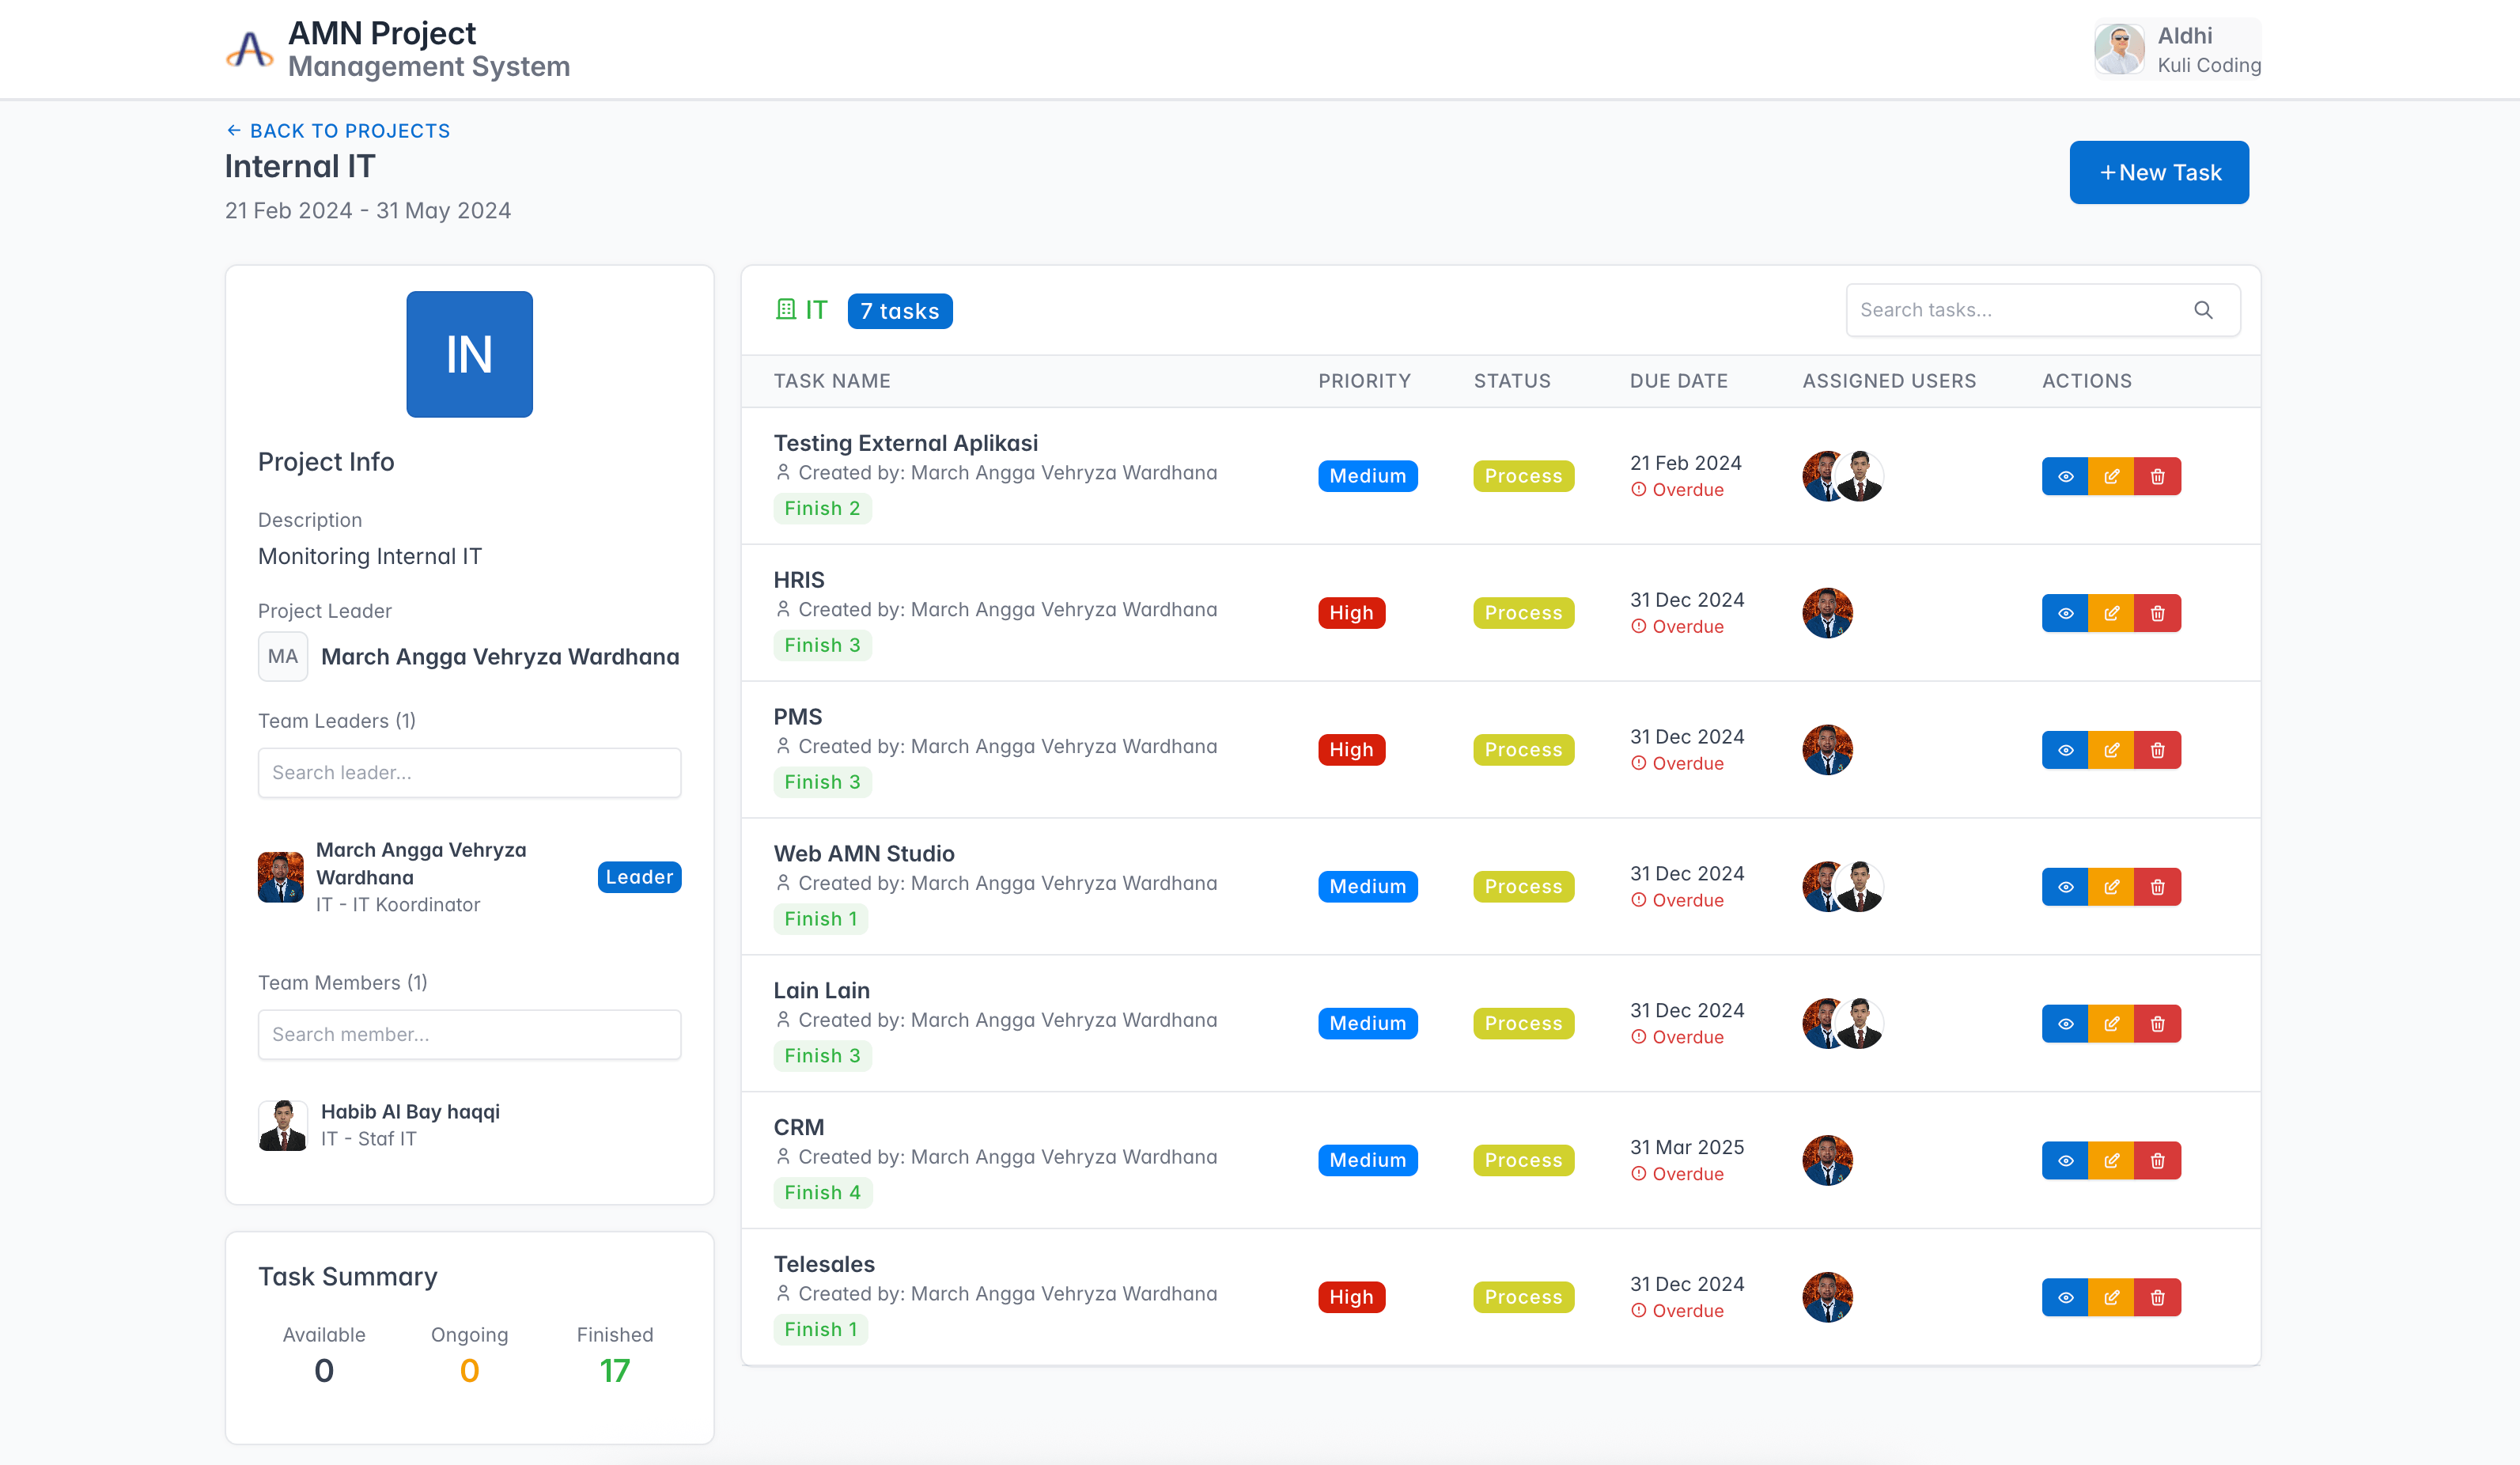Image resolution: width=2520 pixels, height=1465 pixels.
Task: Click the New Task button
Action: pos(2158,172)
